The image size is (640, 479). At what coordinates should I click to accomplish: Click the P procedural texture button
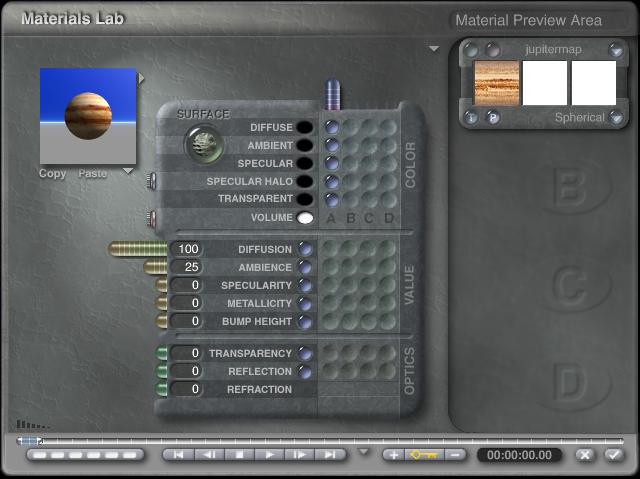493,117
